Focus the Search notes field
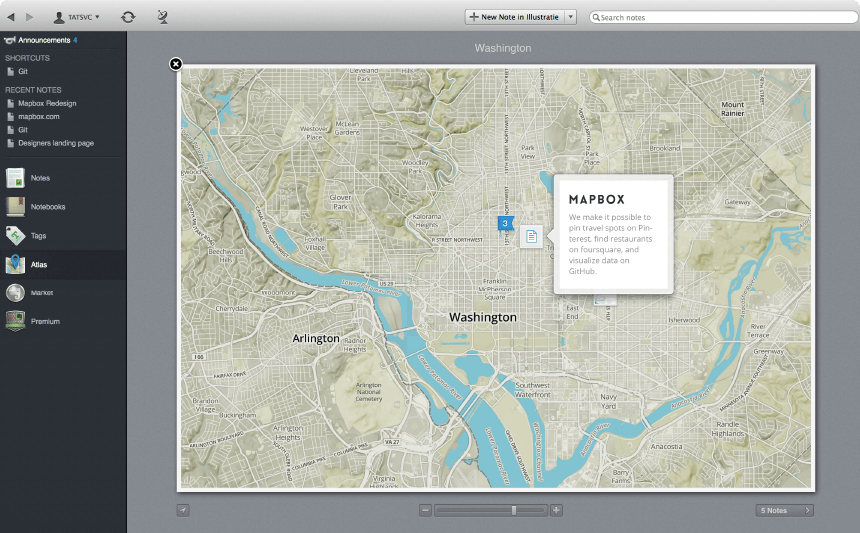The image size is (860, 533). coord(723,18)
